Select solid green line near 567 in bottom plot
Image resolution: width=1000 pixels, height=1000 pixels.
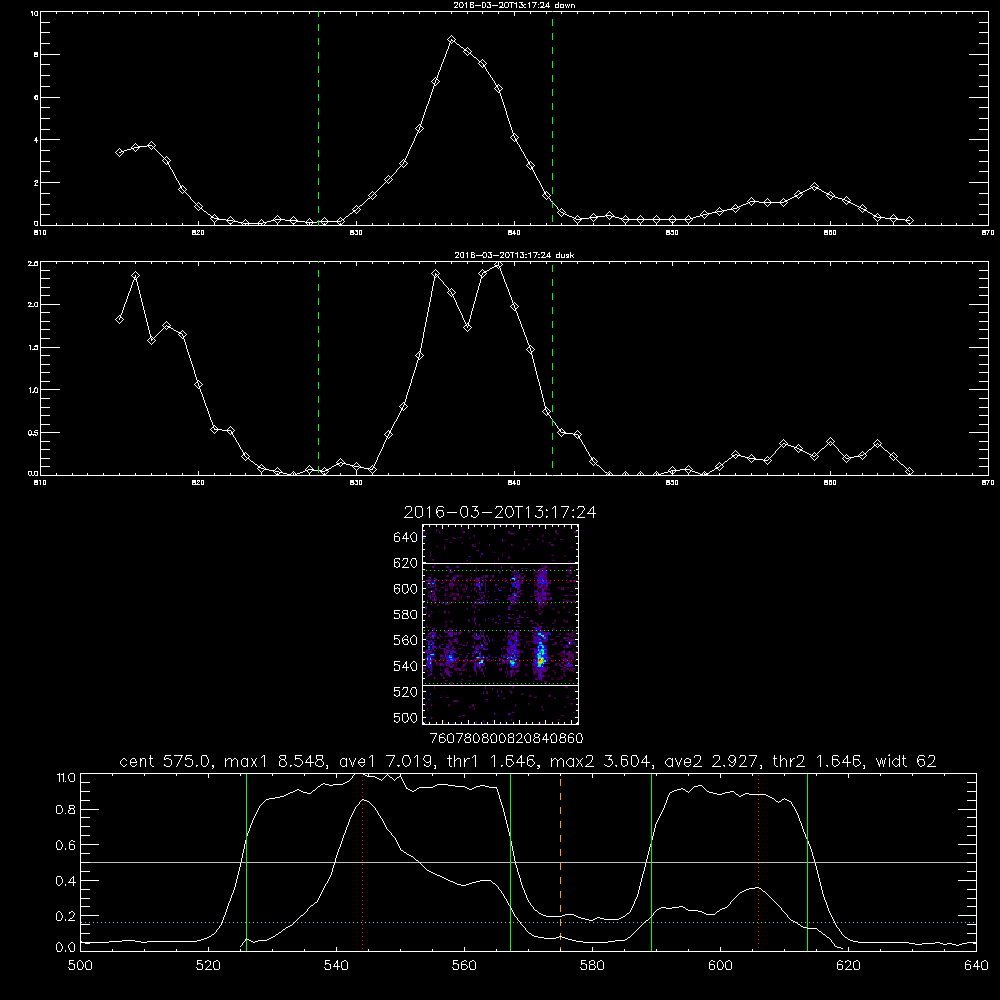click(510, 861)
